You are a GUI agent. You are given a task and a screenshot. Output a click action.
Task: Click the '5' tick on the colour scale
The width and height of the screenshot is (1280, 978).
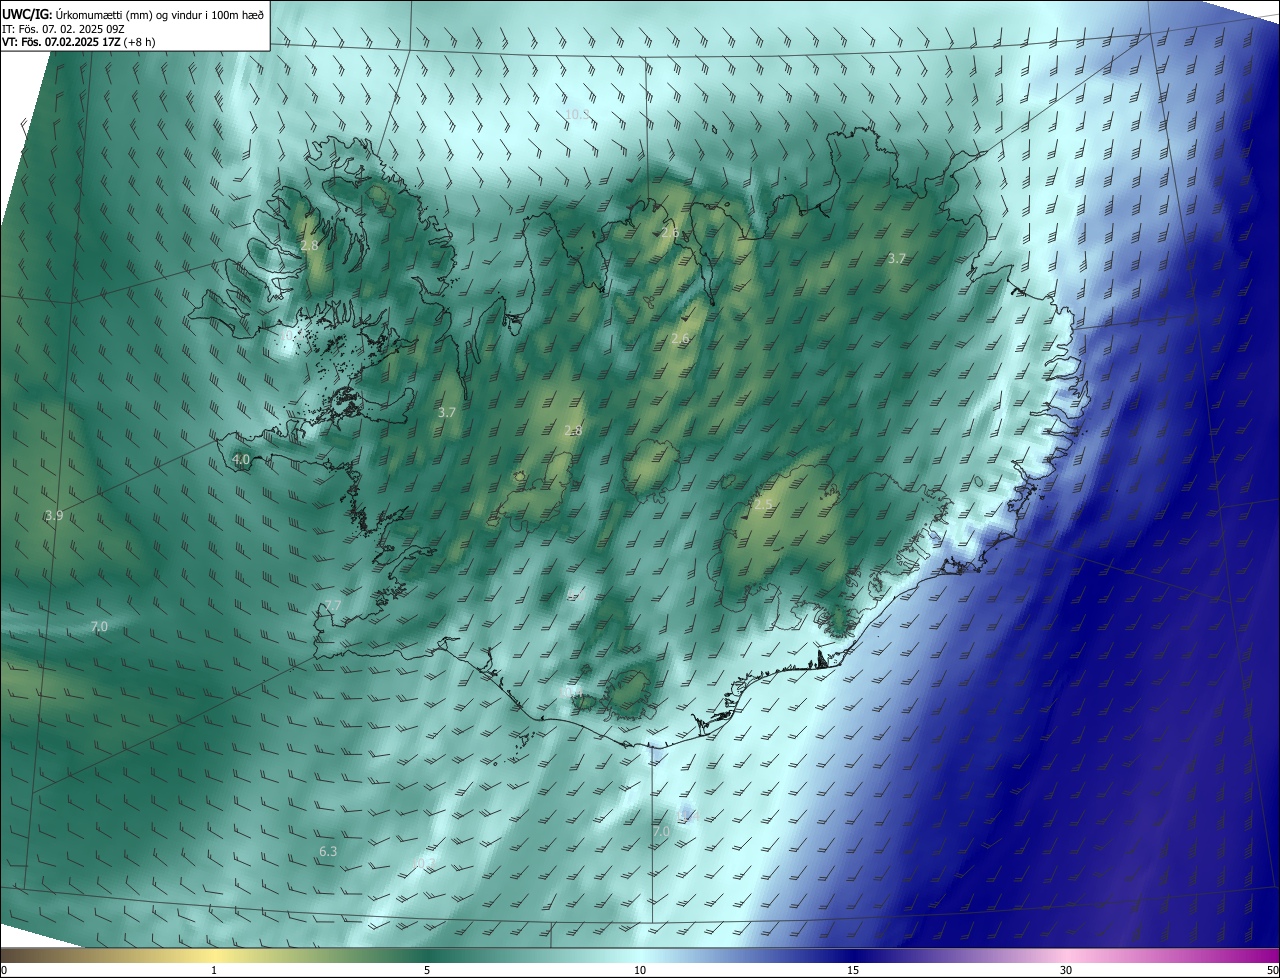click(427, 970)
